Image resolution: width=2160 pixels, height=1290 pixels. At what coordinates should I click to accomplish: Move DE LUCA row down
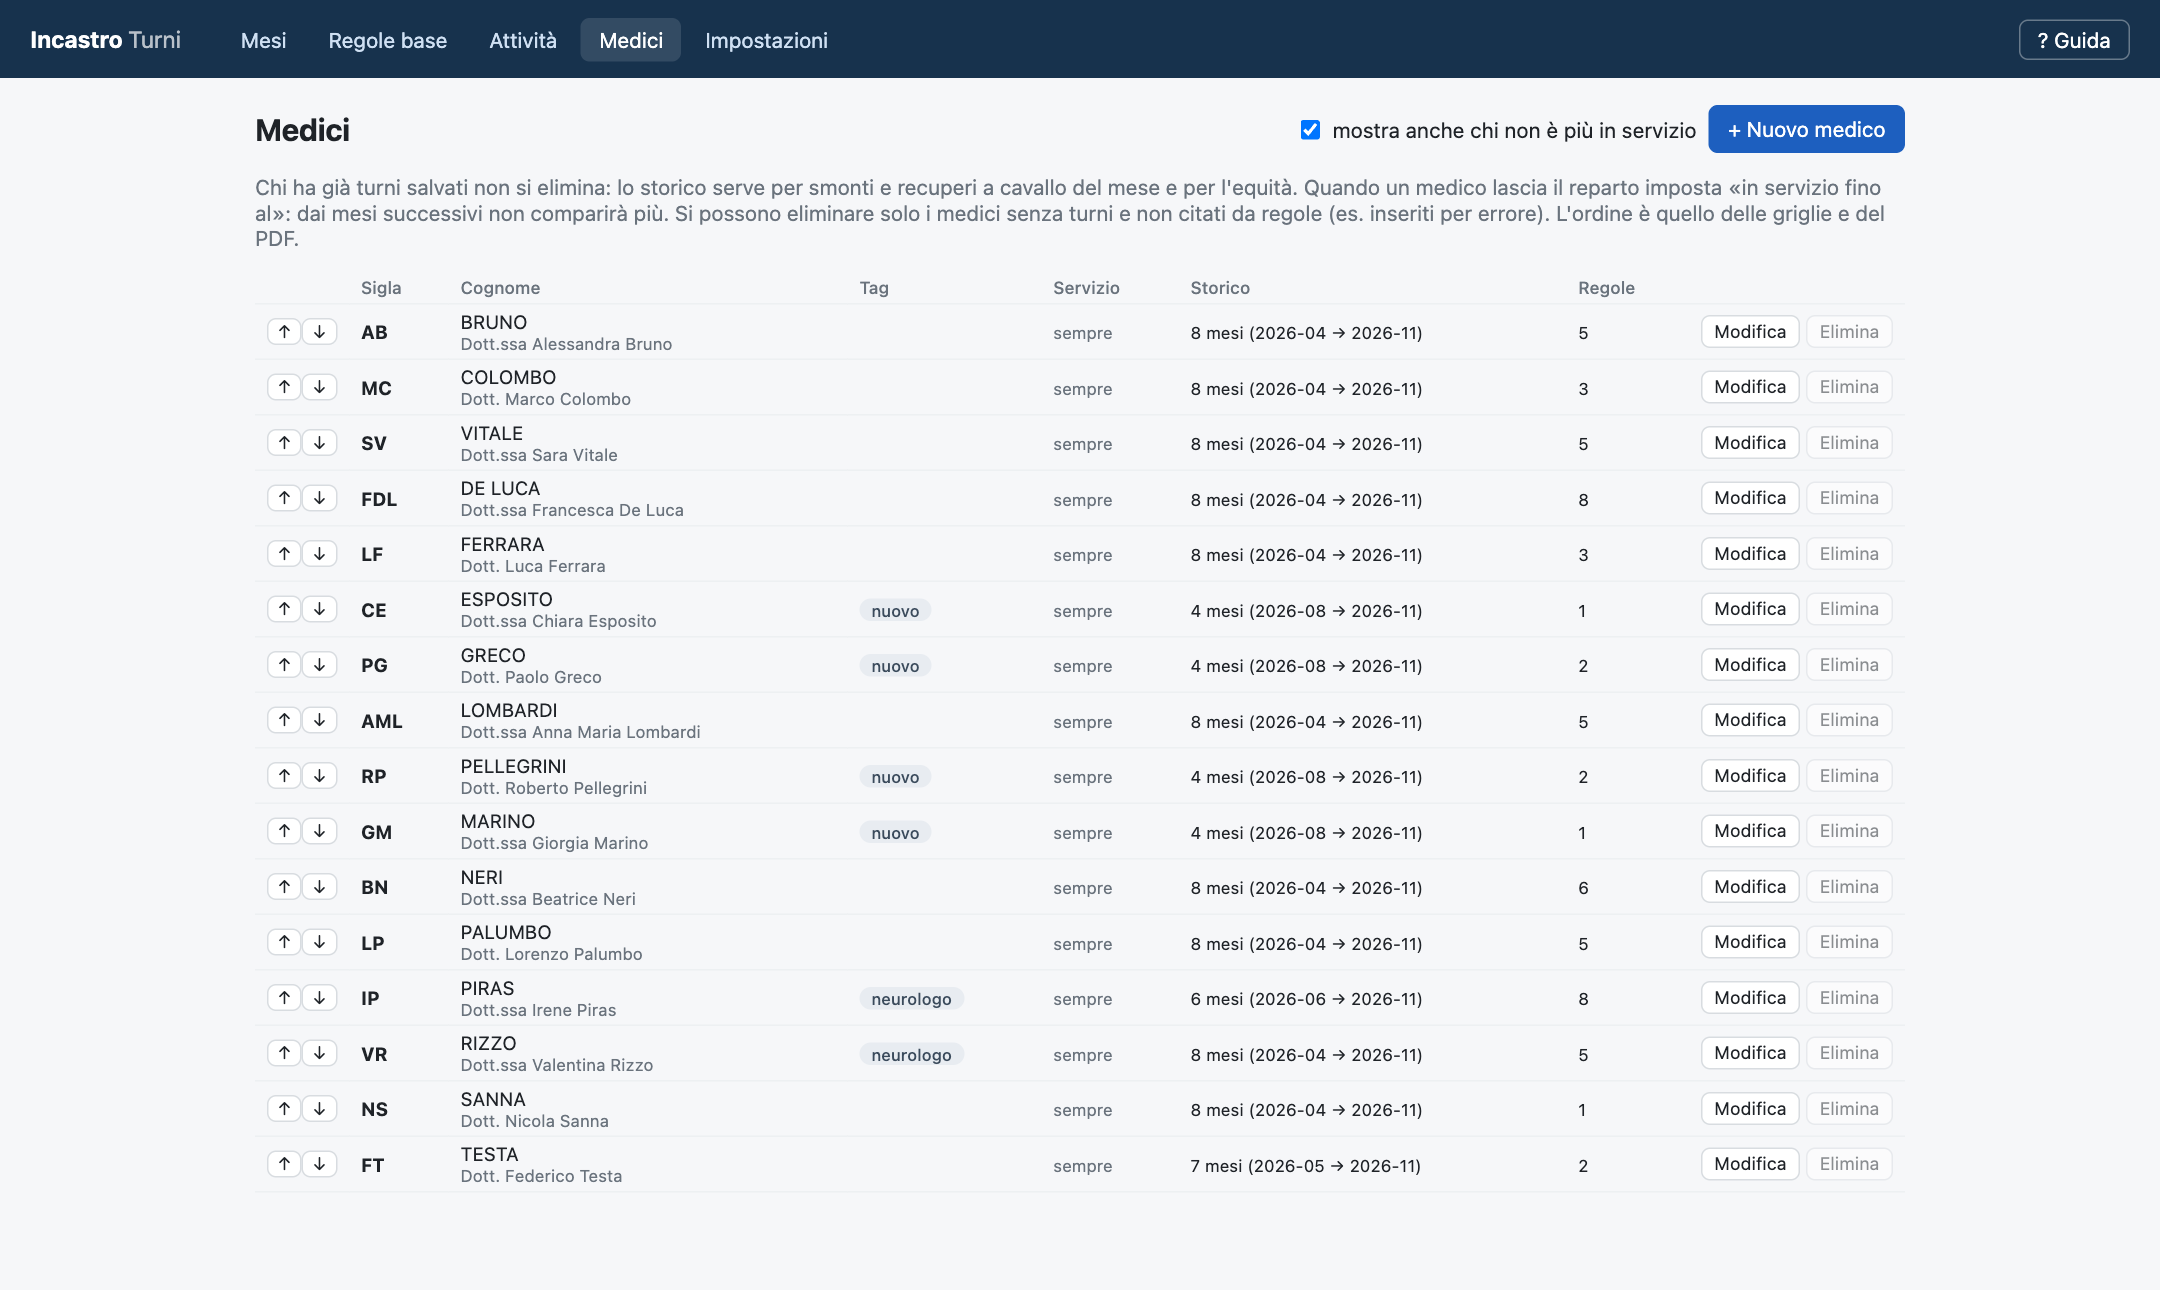pyautogui.click(x=319, y=498)
